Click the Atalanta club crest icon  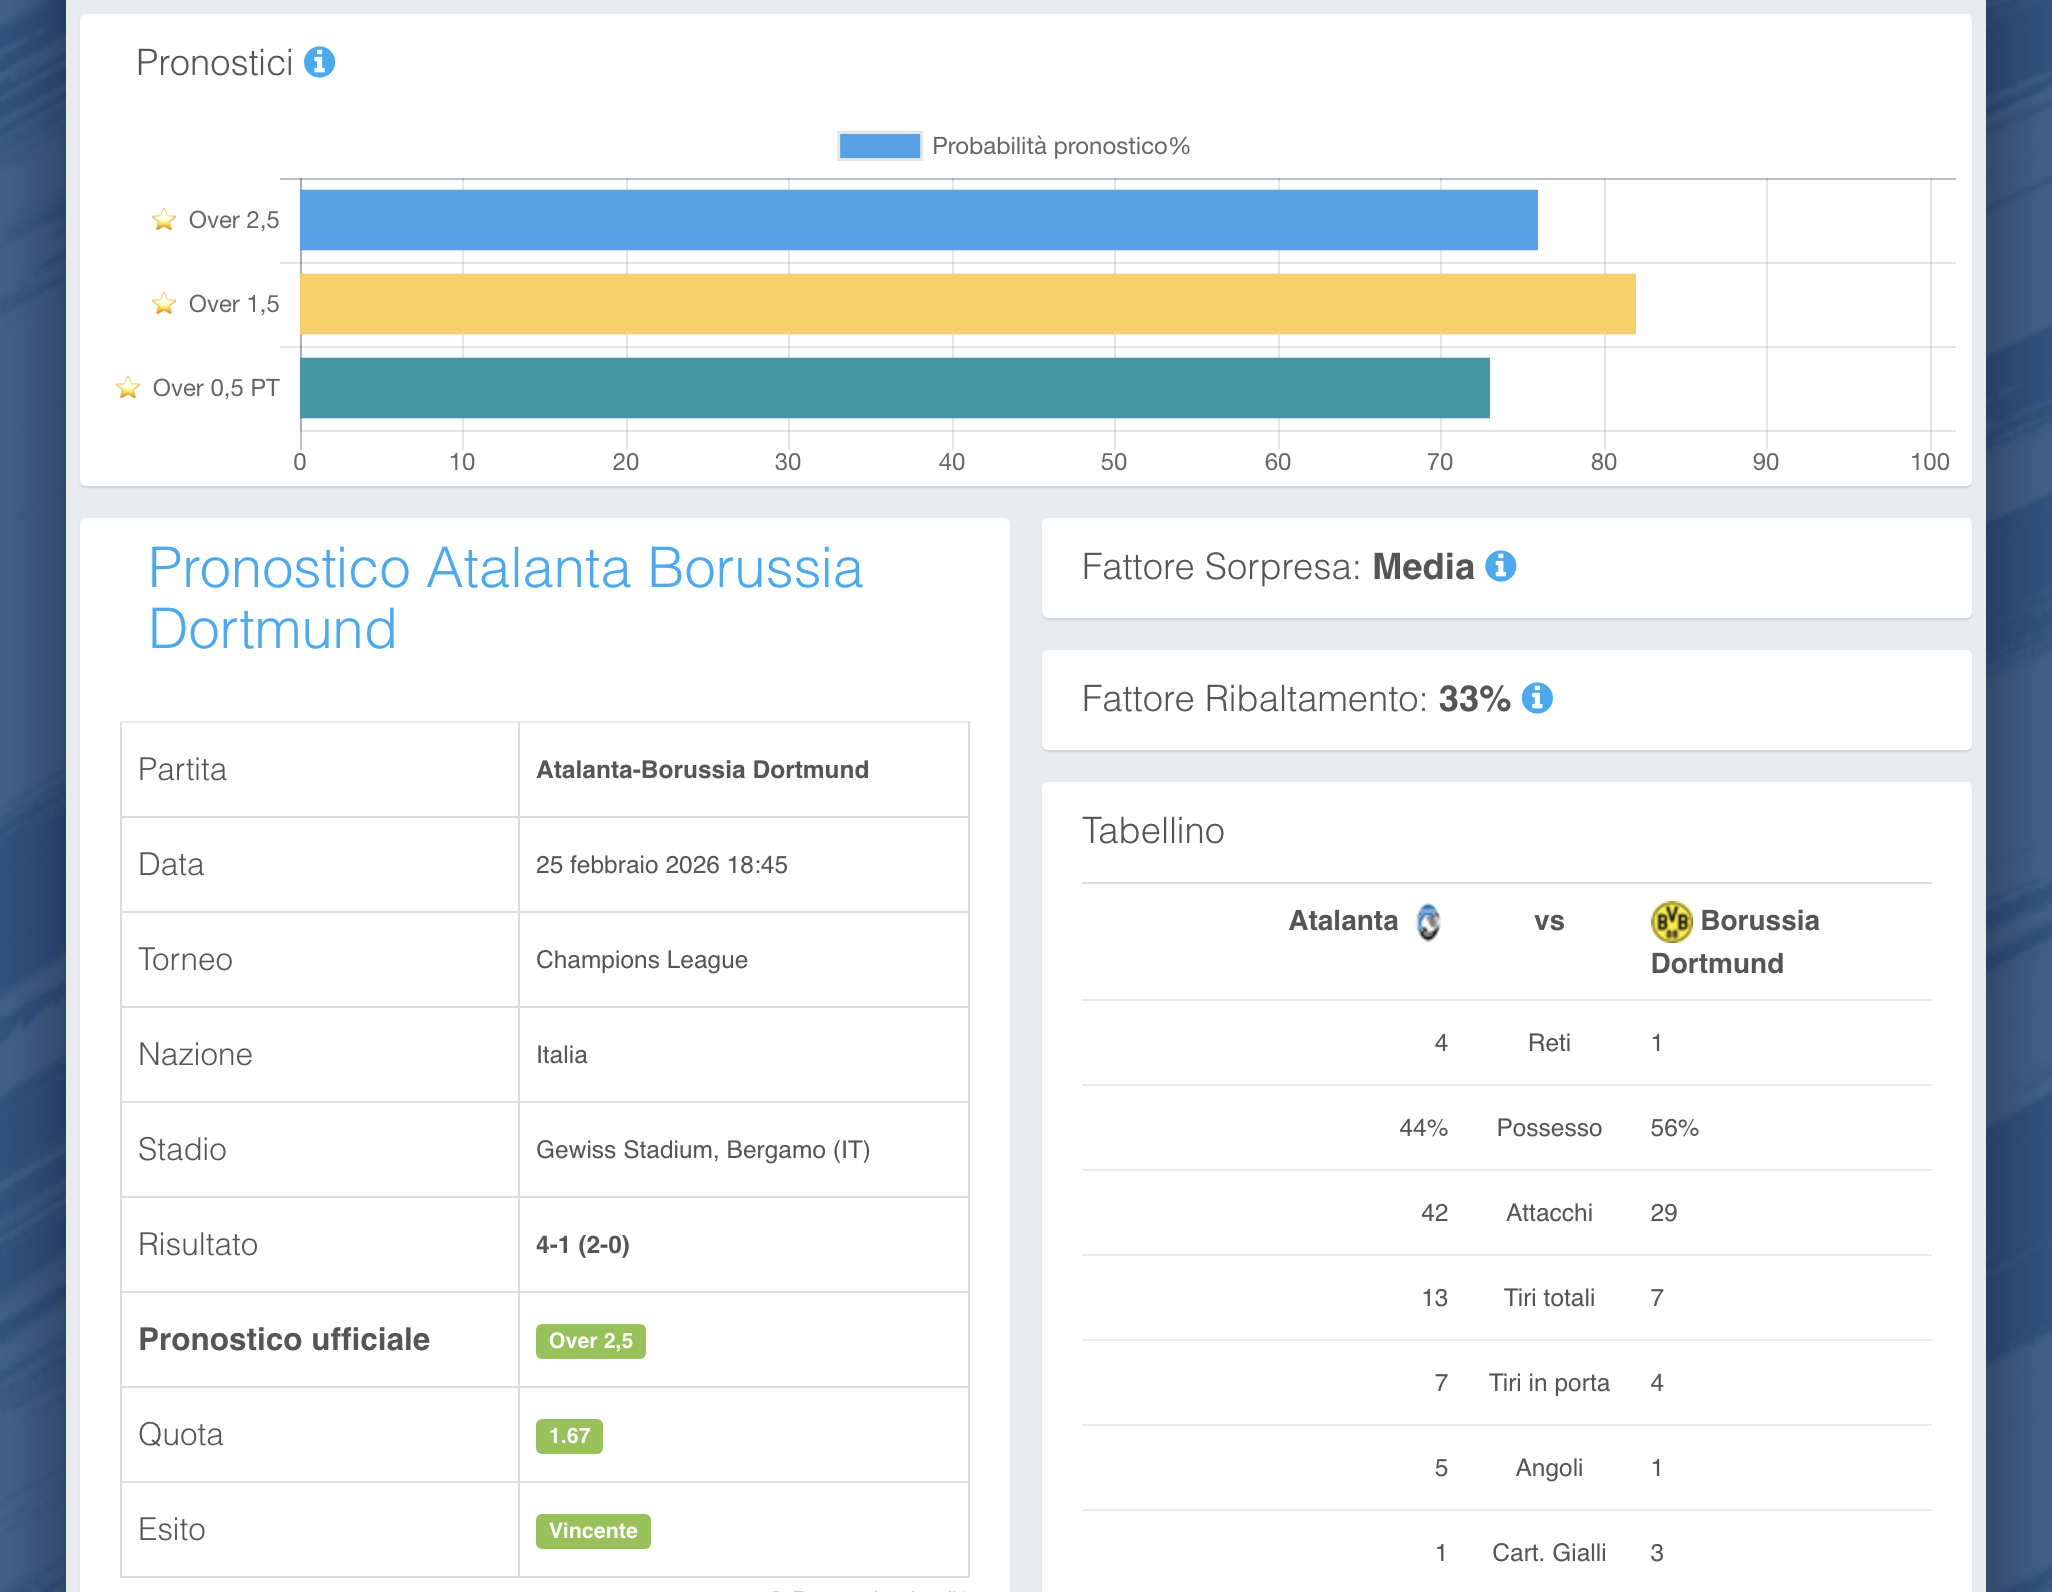(x=1428, y=921)
